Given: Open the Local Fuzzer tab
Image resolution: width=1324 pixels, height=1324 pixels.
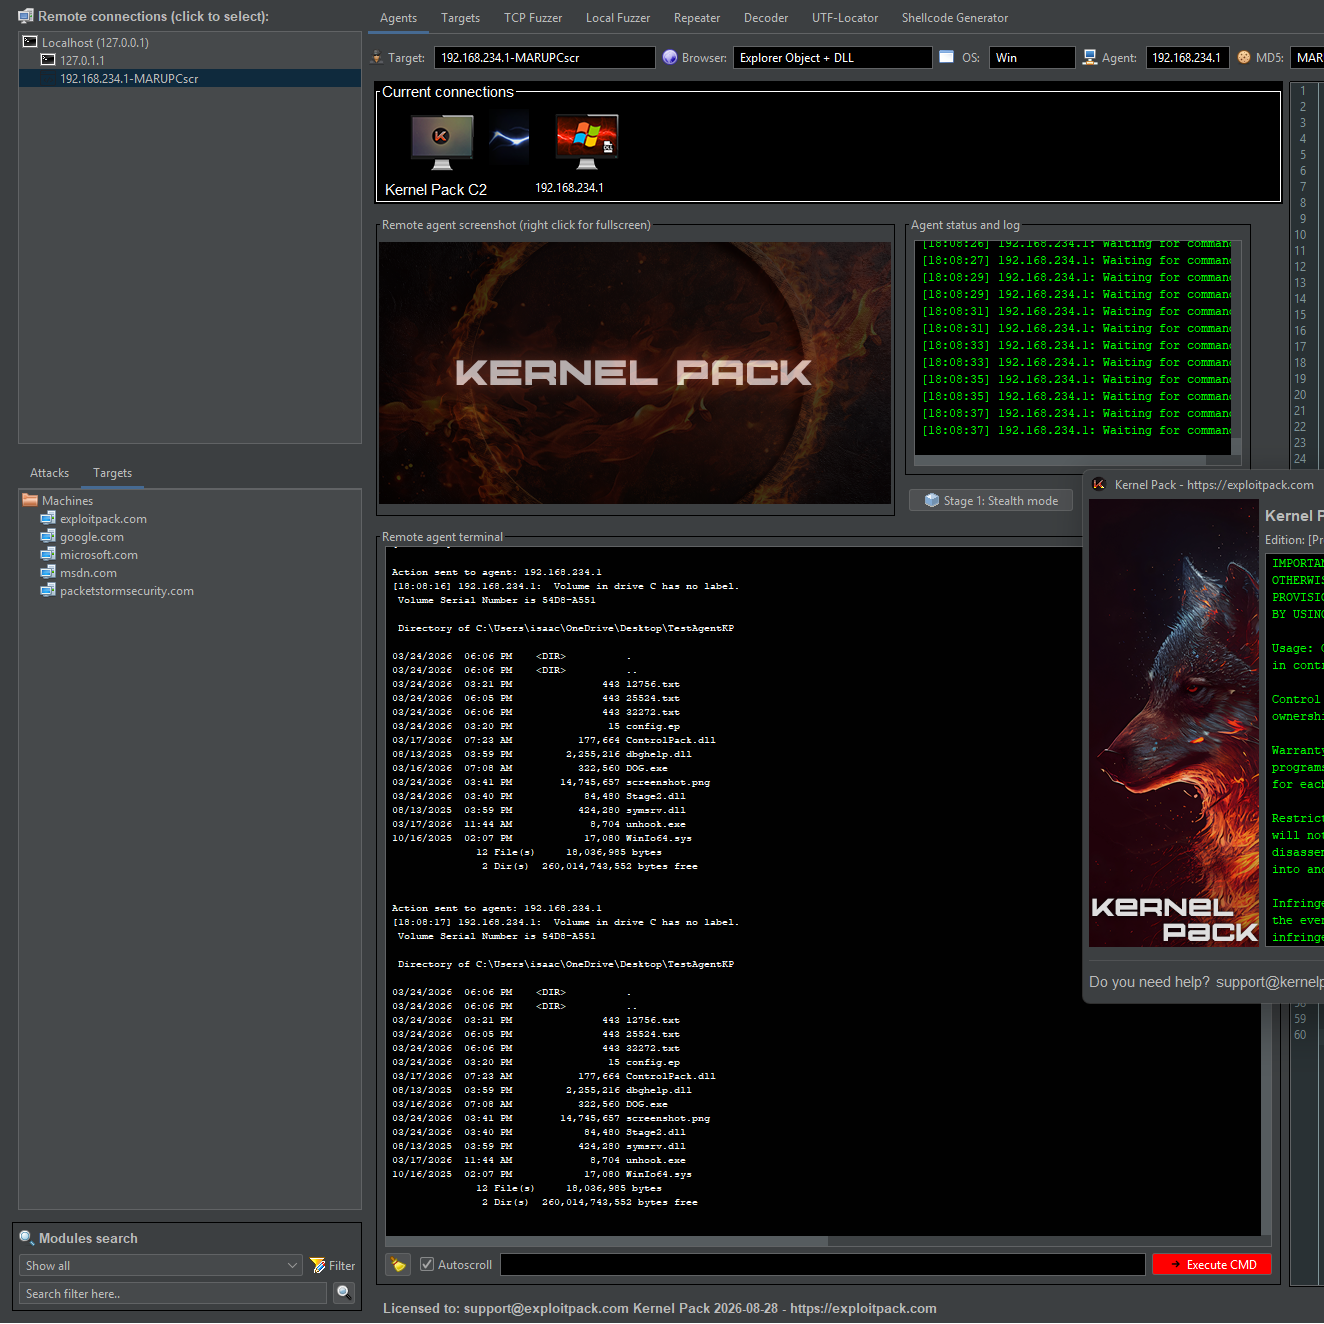Looking at the screenshot, I should click(x=618, y=18).
